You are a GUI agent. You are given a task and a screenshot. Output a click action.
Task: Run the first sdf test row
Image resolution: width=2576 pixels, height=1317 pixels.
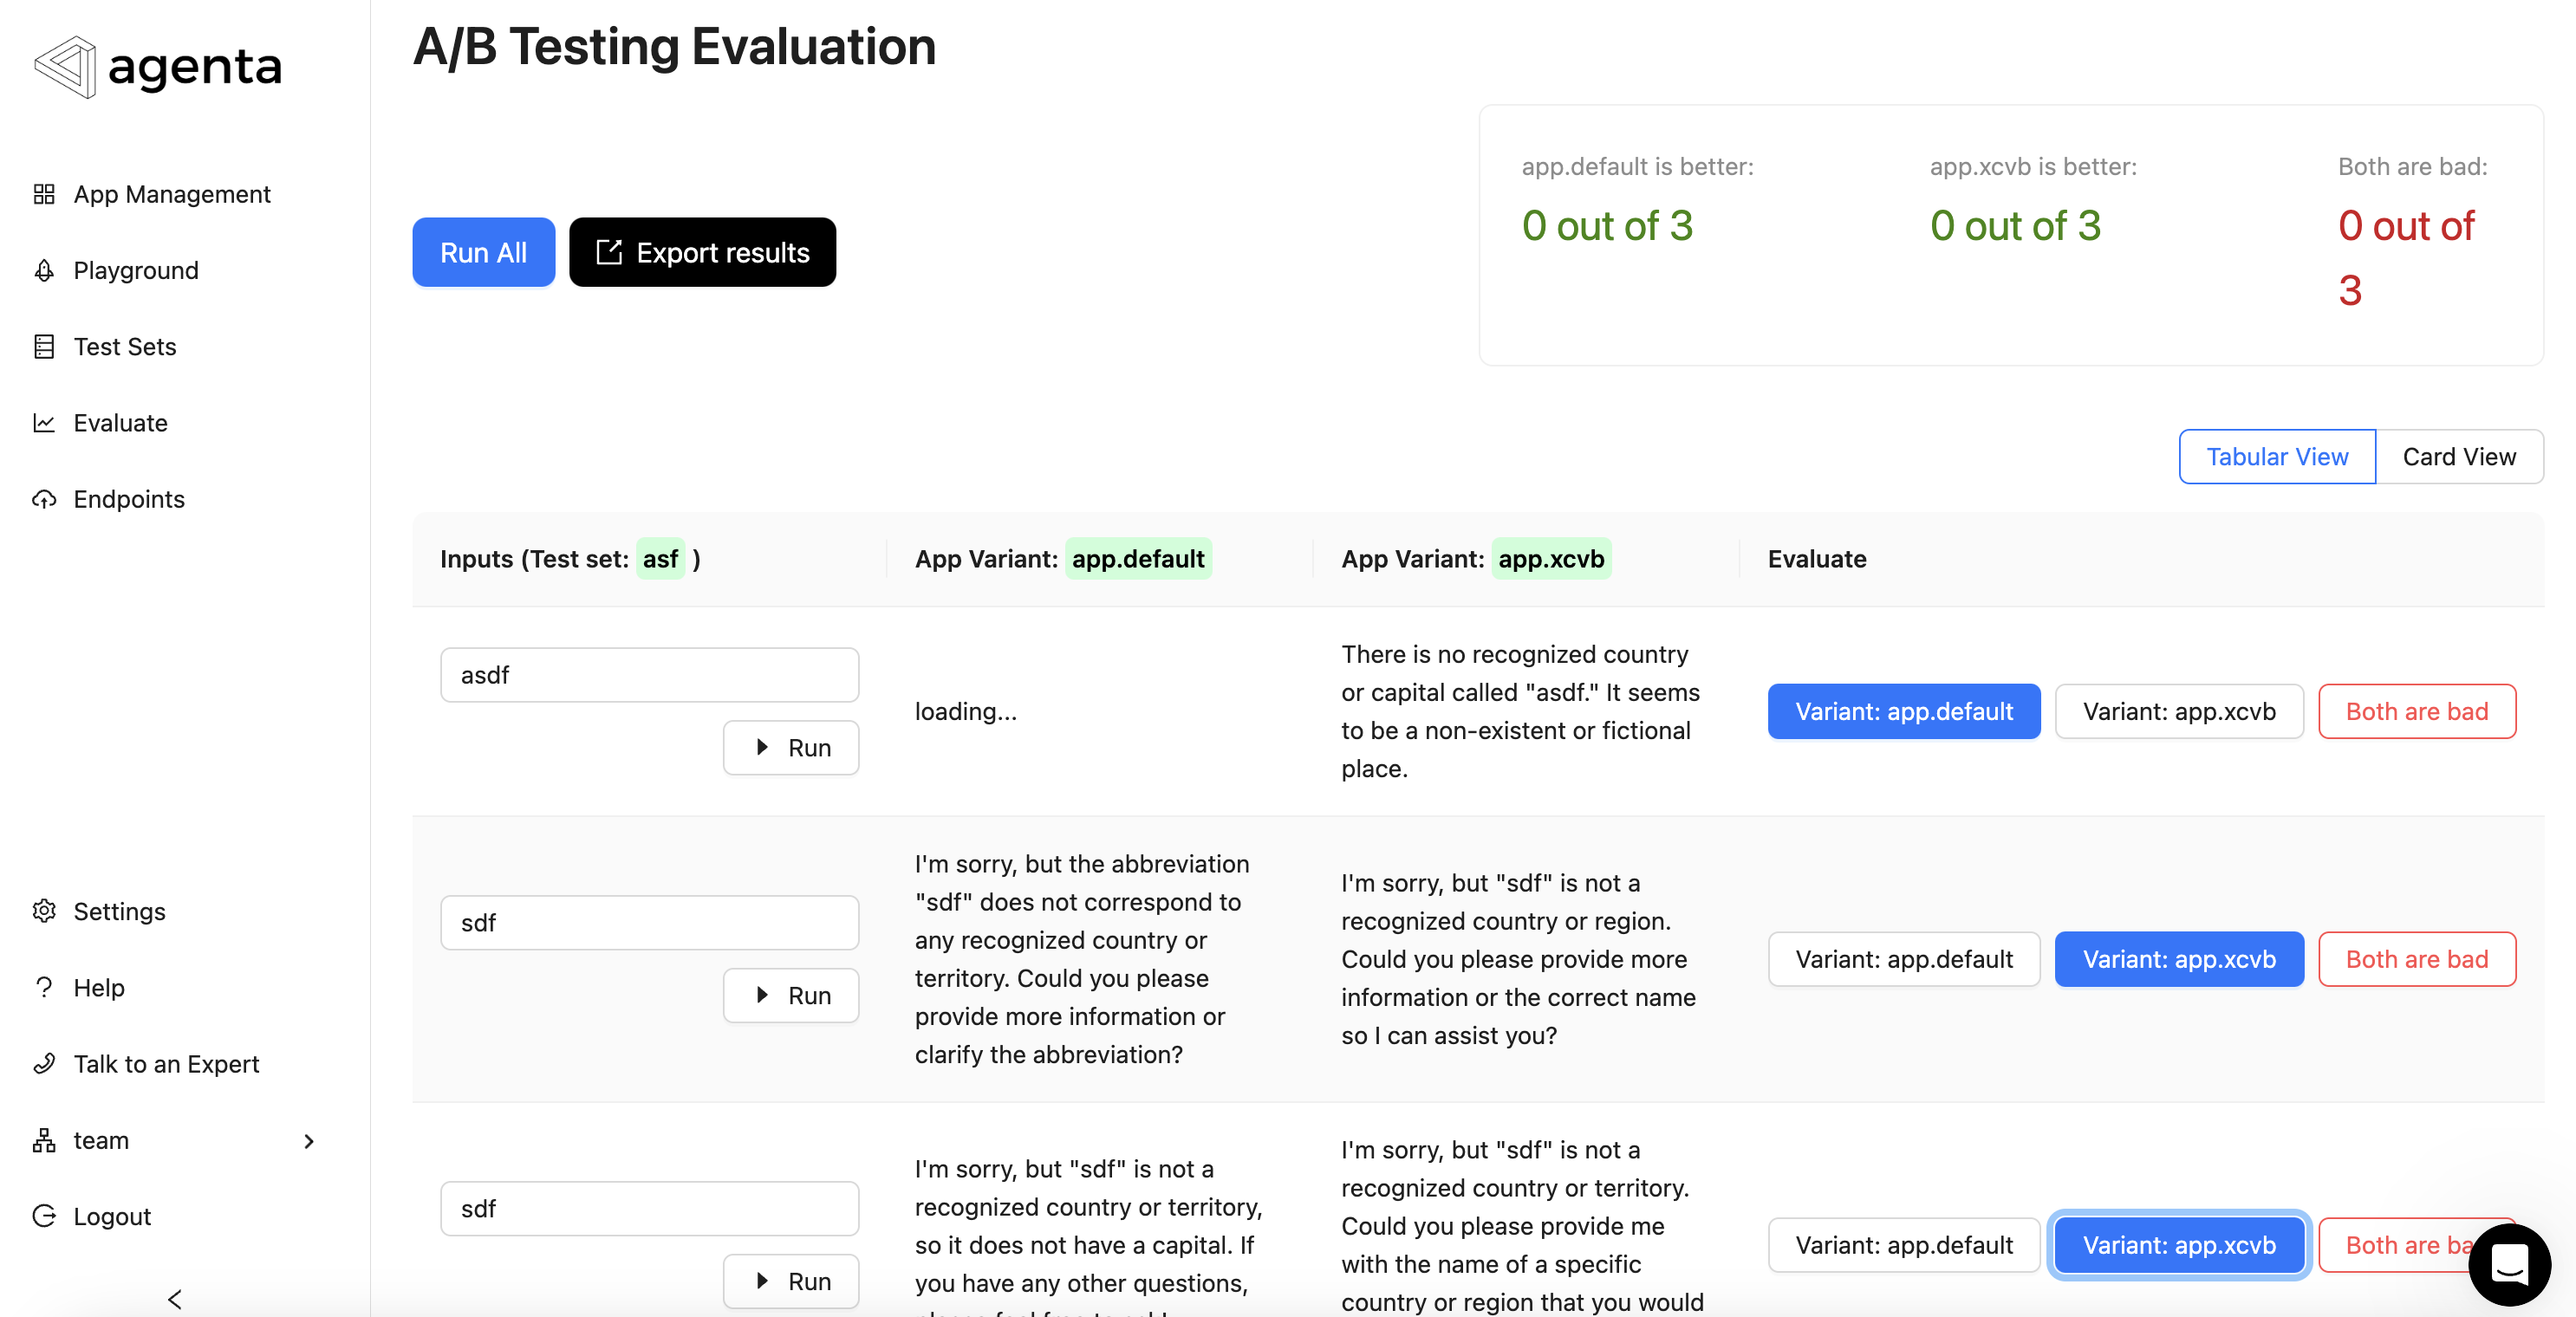pos(791,995)
